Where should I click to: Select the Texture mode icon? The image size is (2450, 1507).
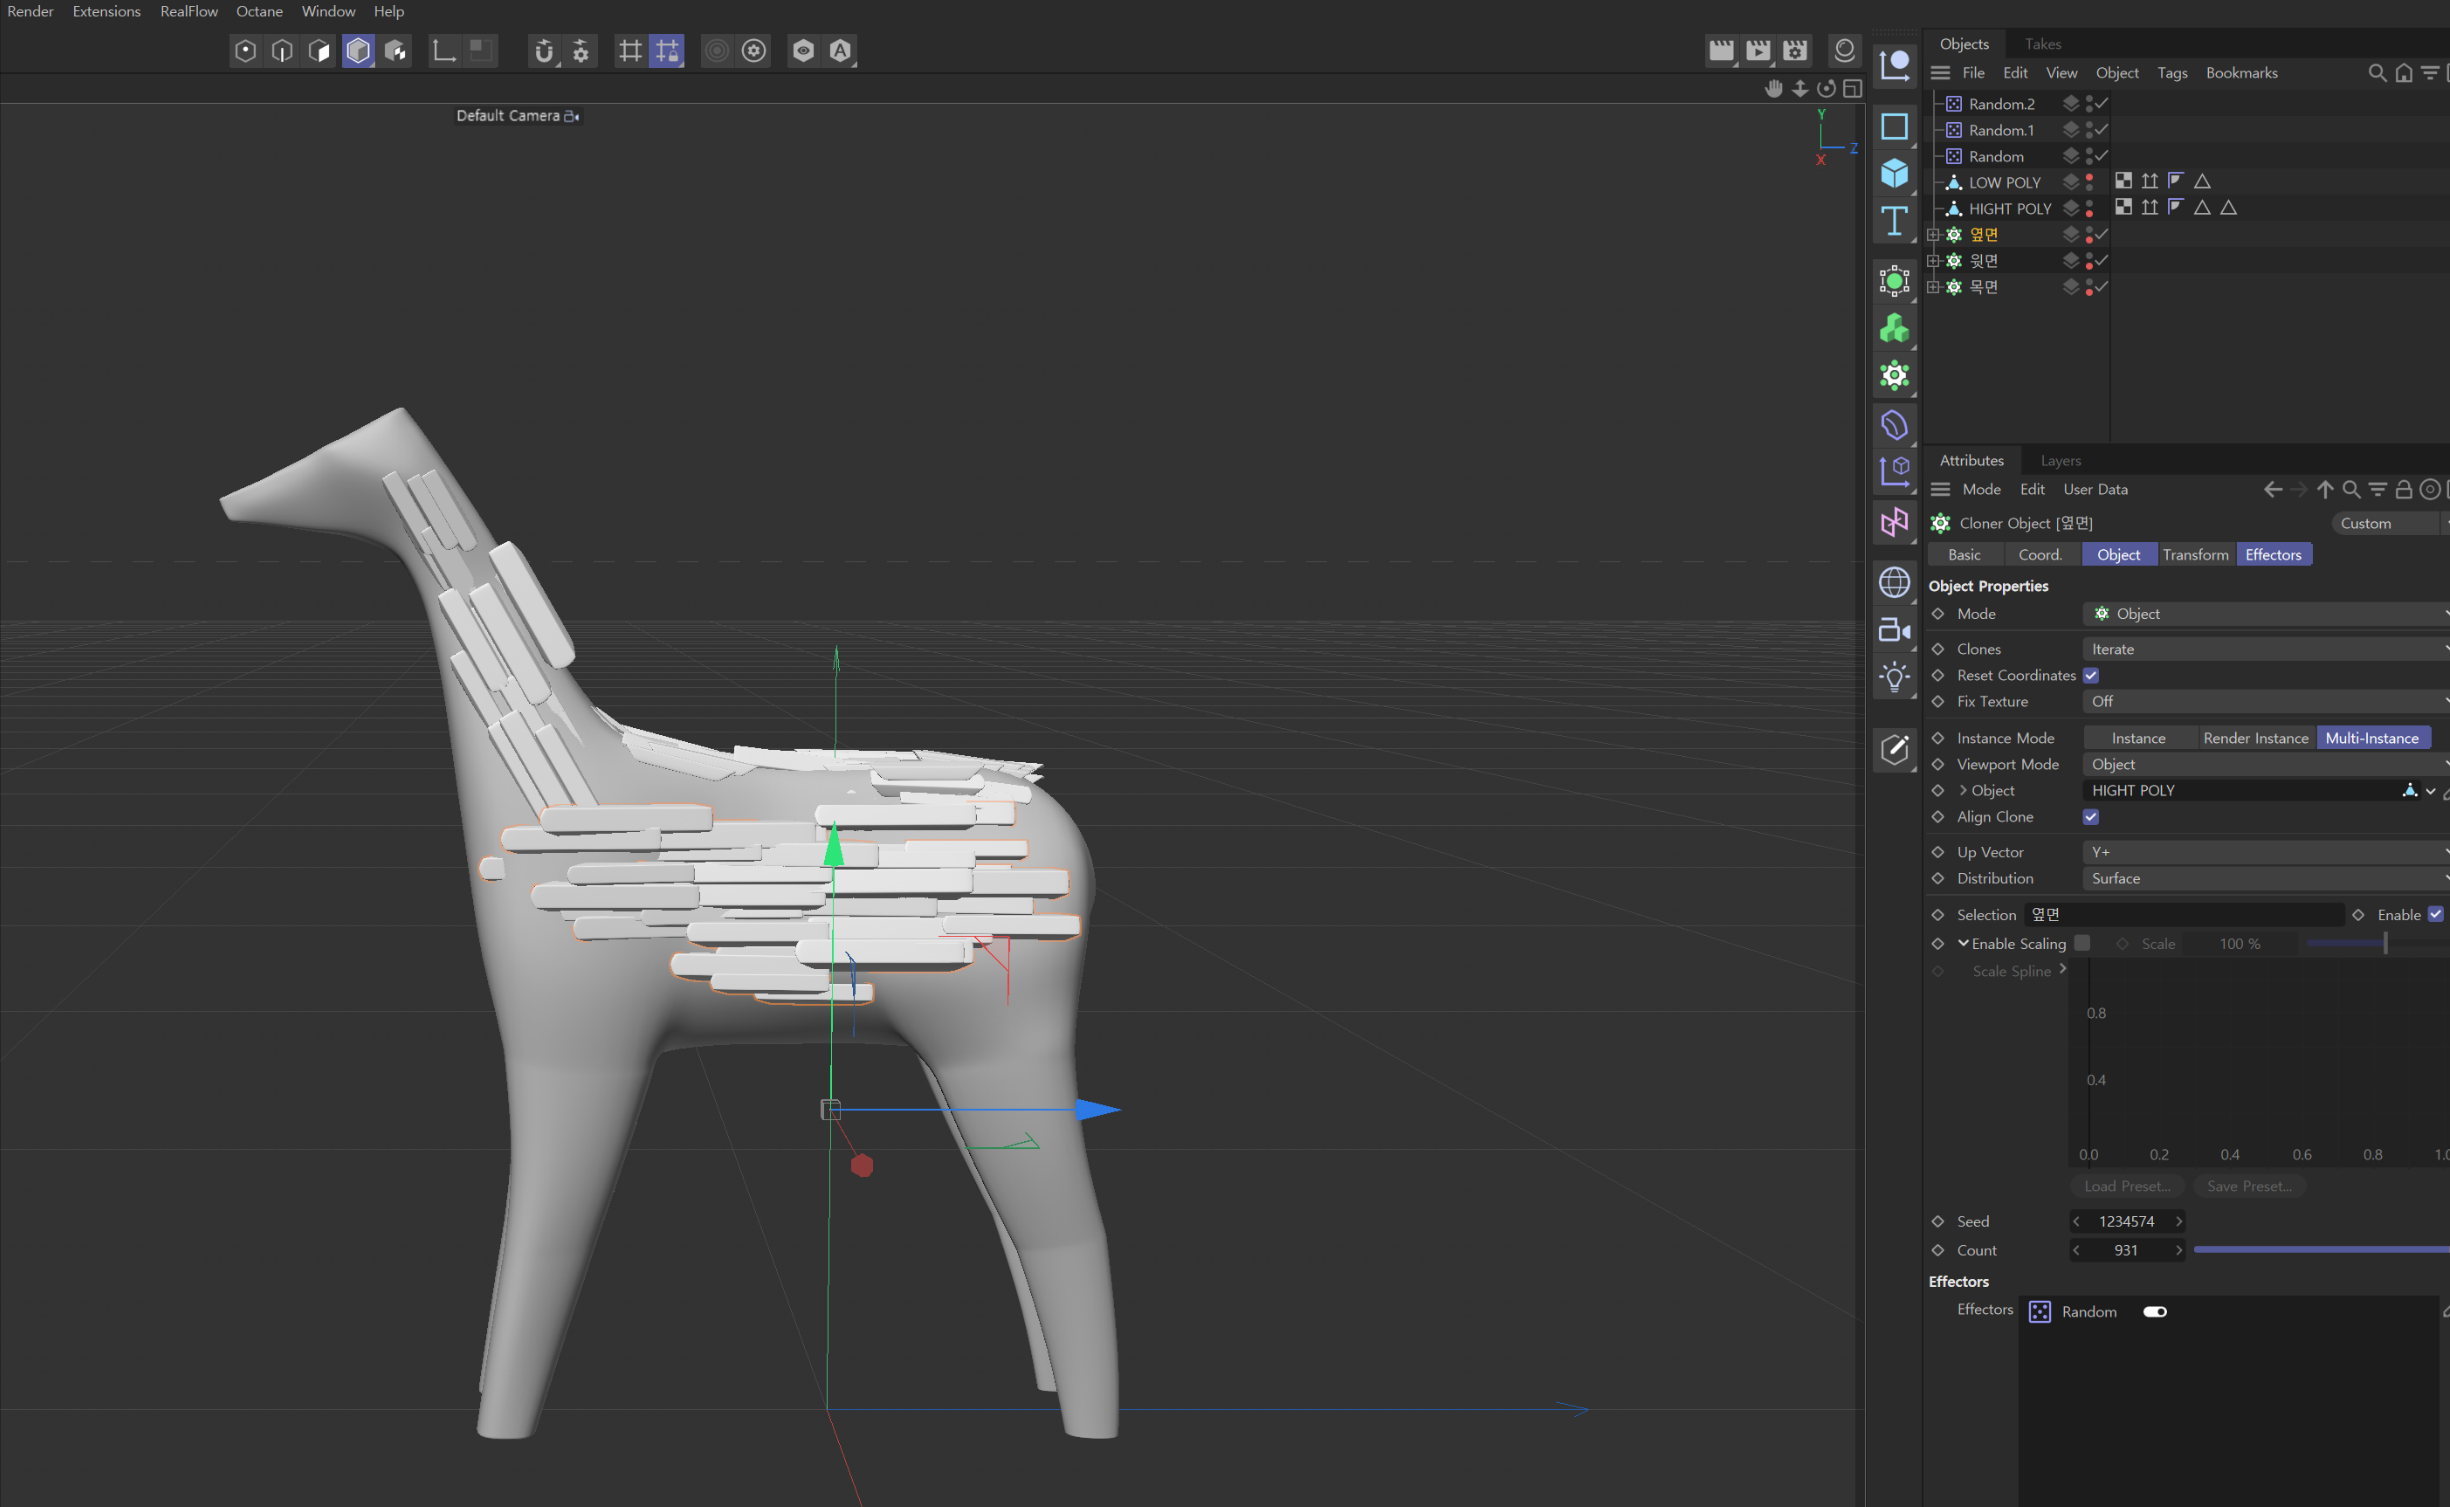pos(396,51)
